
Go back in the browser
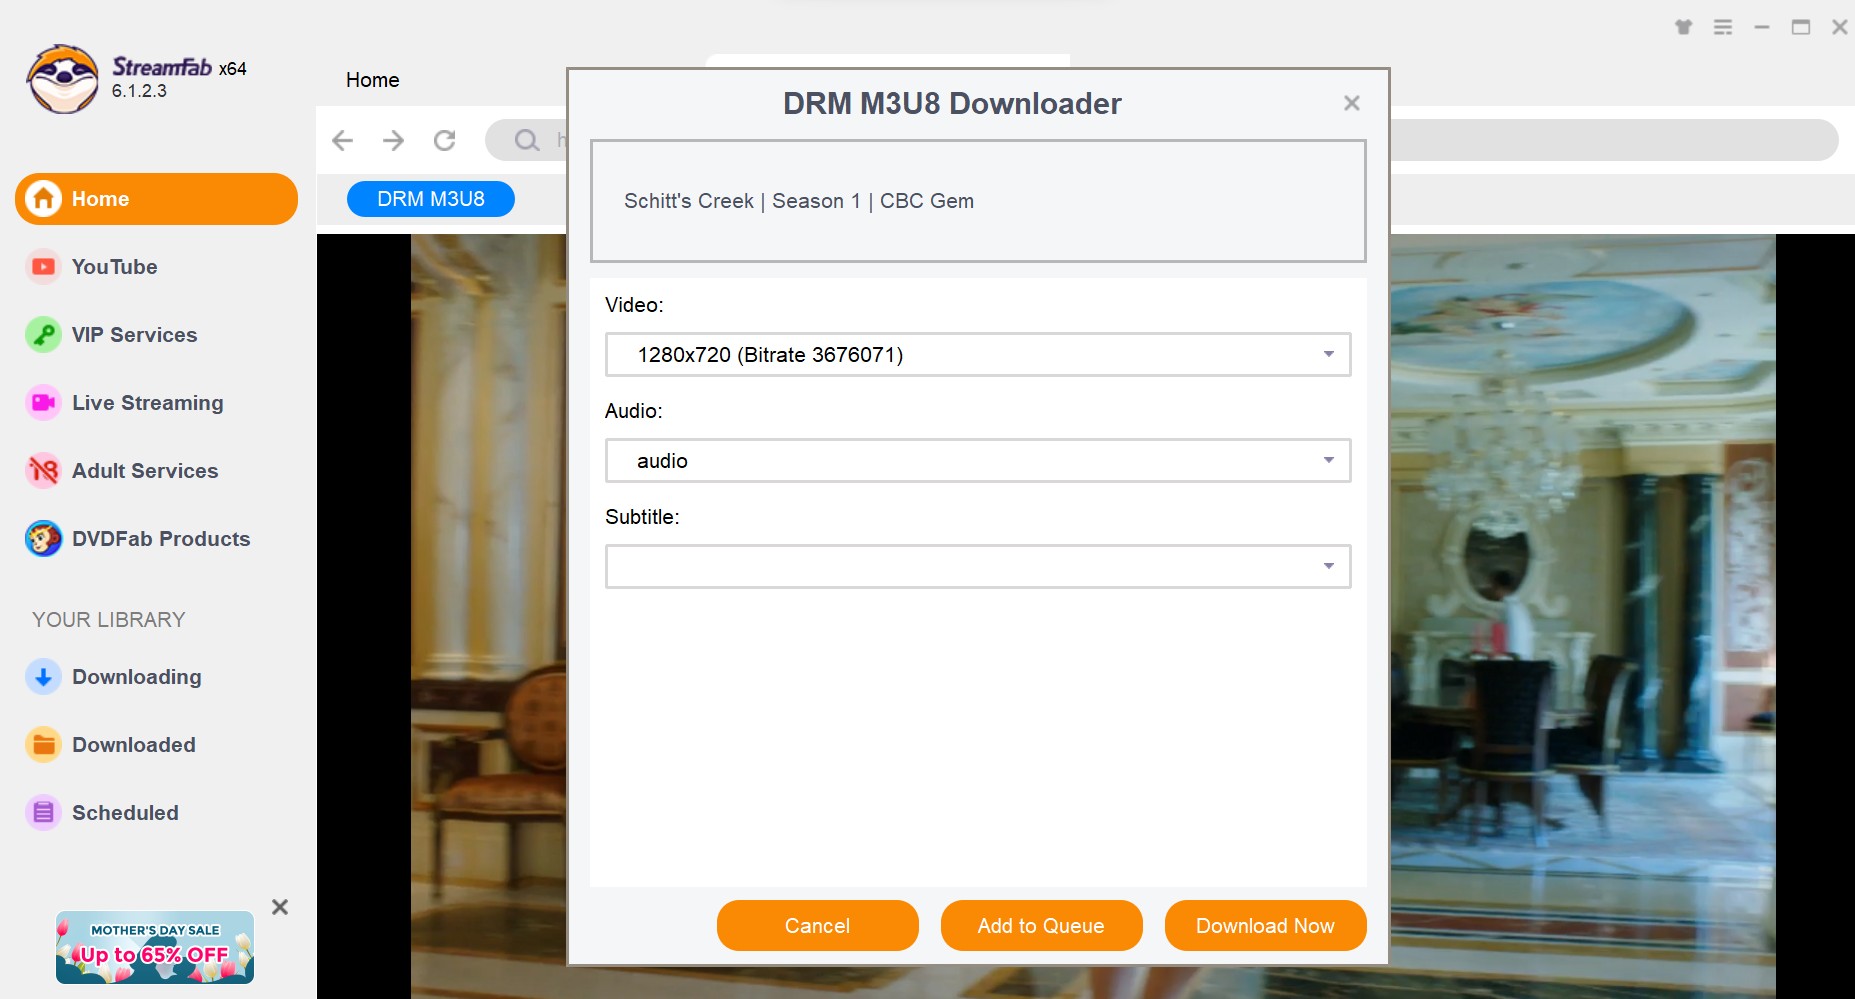[343, 140]
